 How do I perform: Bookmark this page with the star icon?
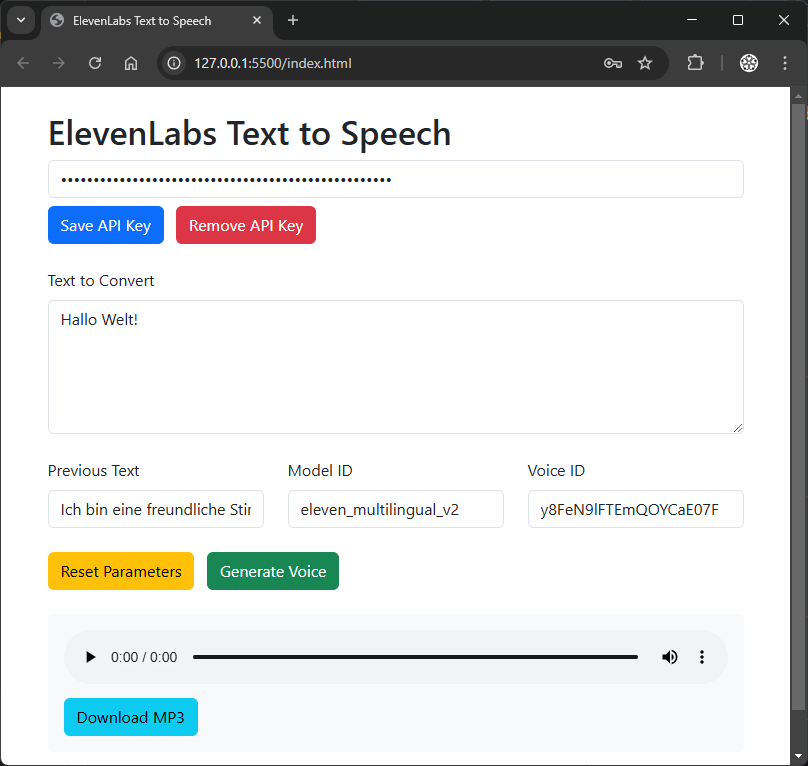(645, 63)
